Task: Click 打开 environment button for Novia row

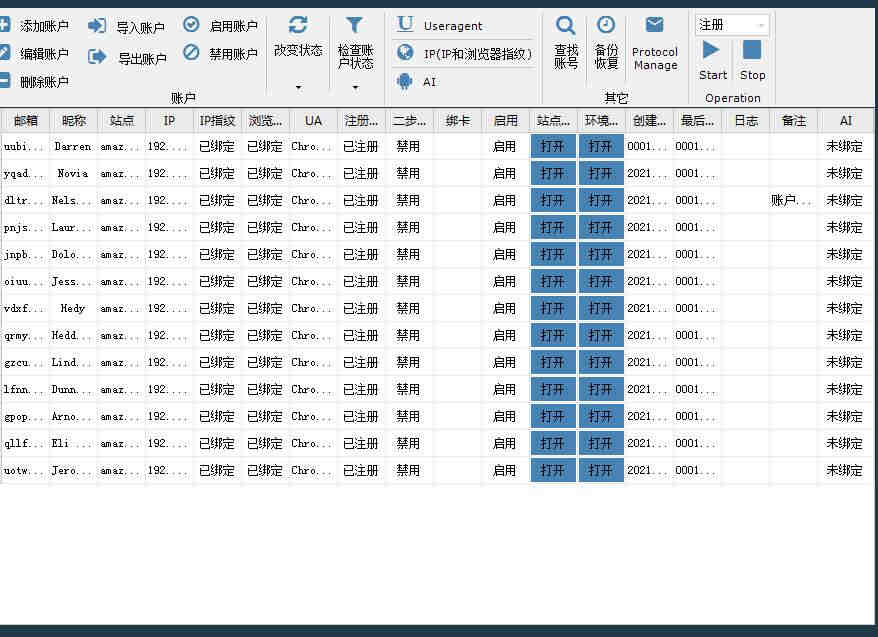Action: (601, 174)
